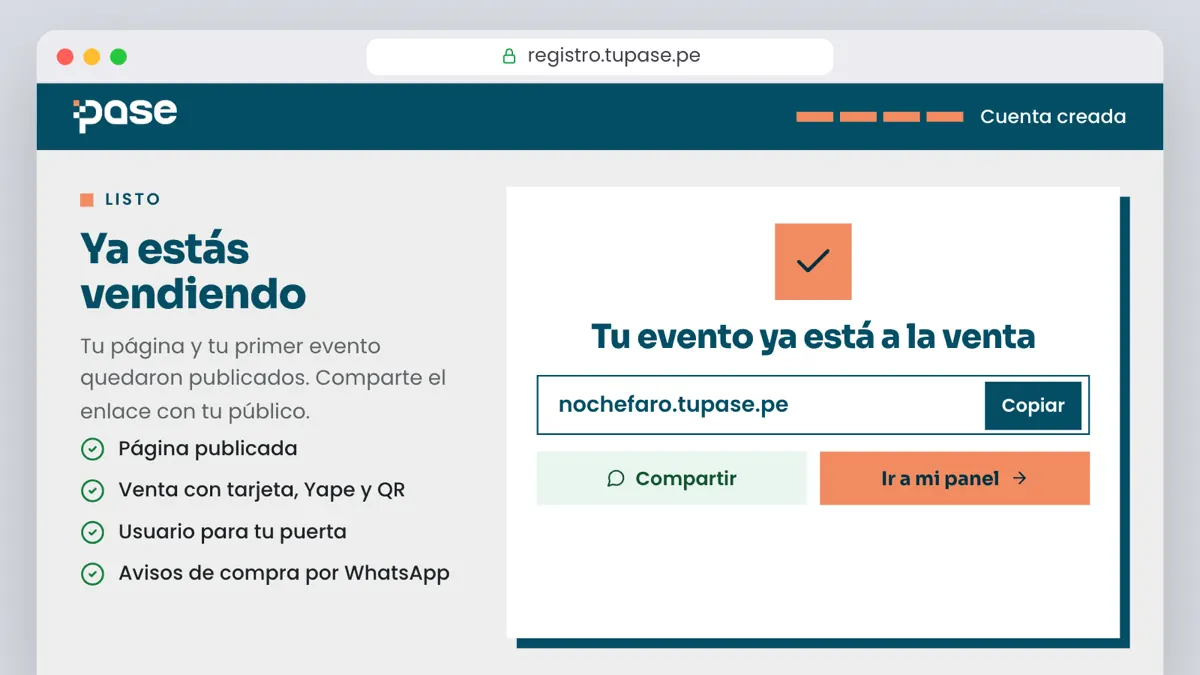Click the heading Tu evento ya está a la venta

pos(813,336)
